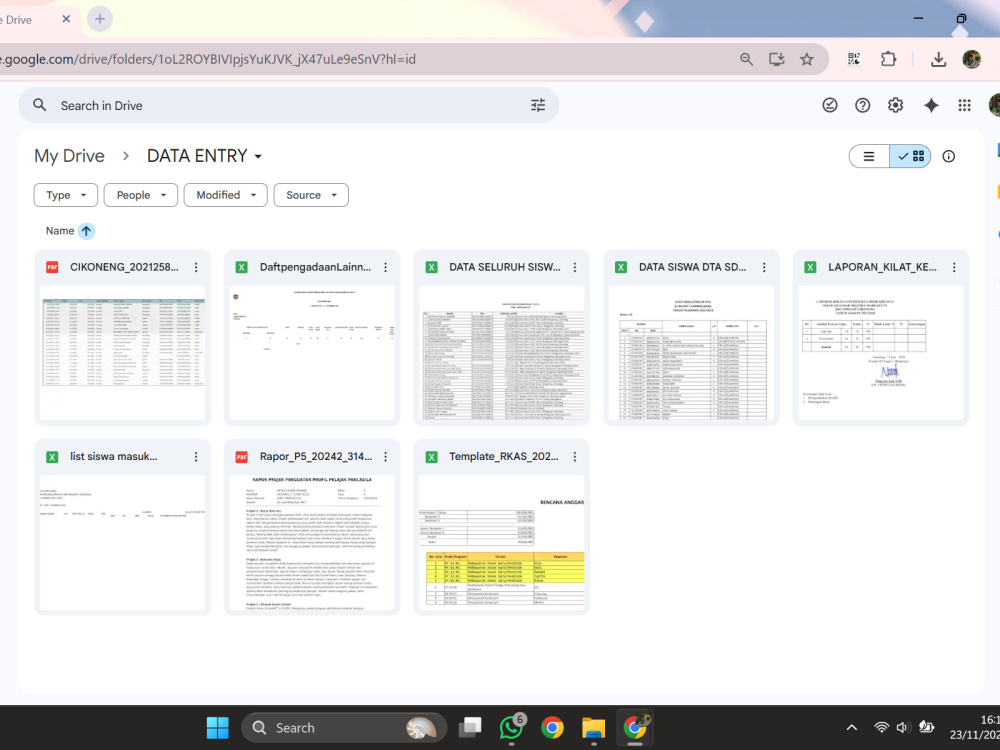The width and height of the screenshot is (1000, 750).
Task: Open the LAPORAN_KILAT_KE spreadsheet thumbnail
Action: point(881,353)
